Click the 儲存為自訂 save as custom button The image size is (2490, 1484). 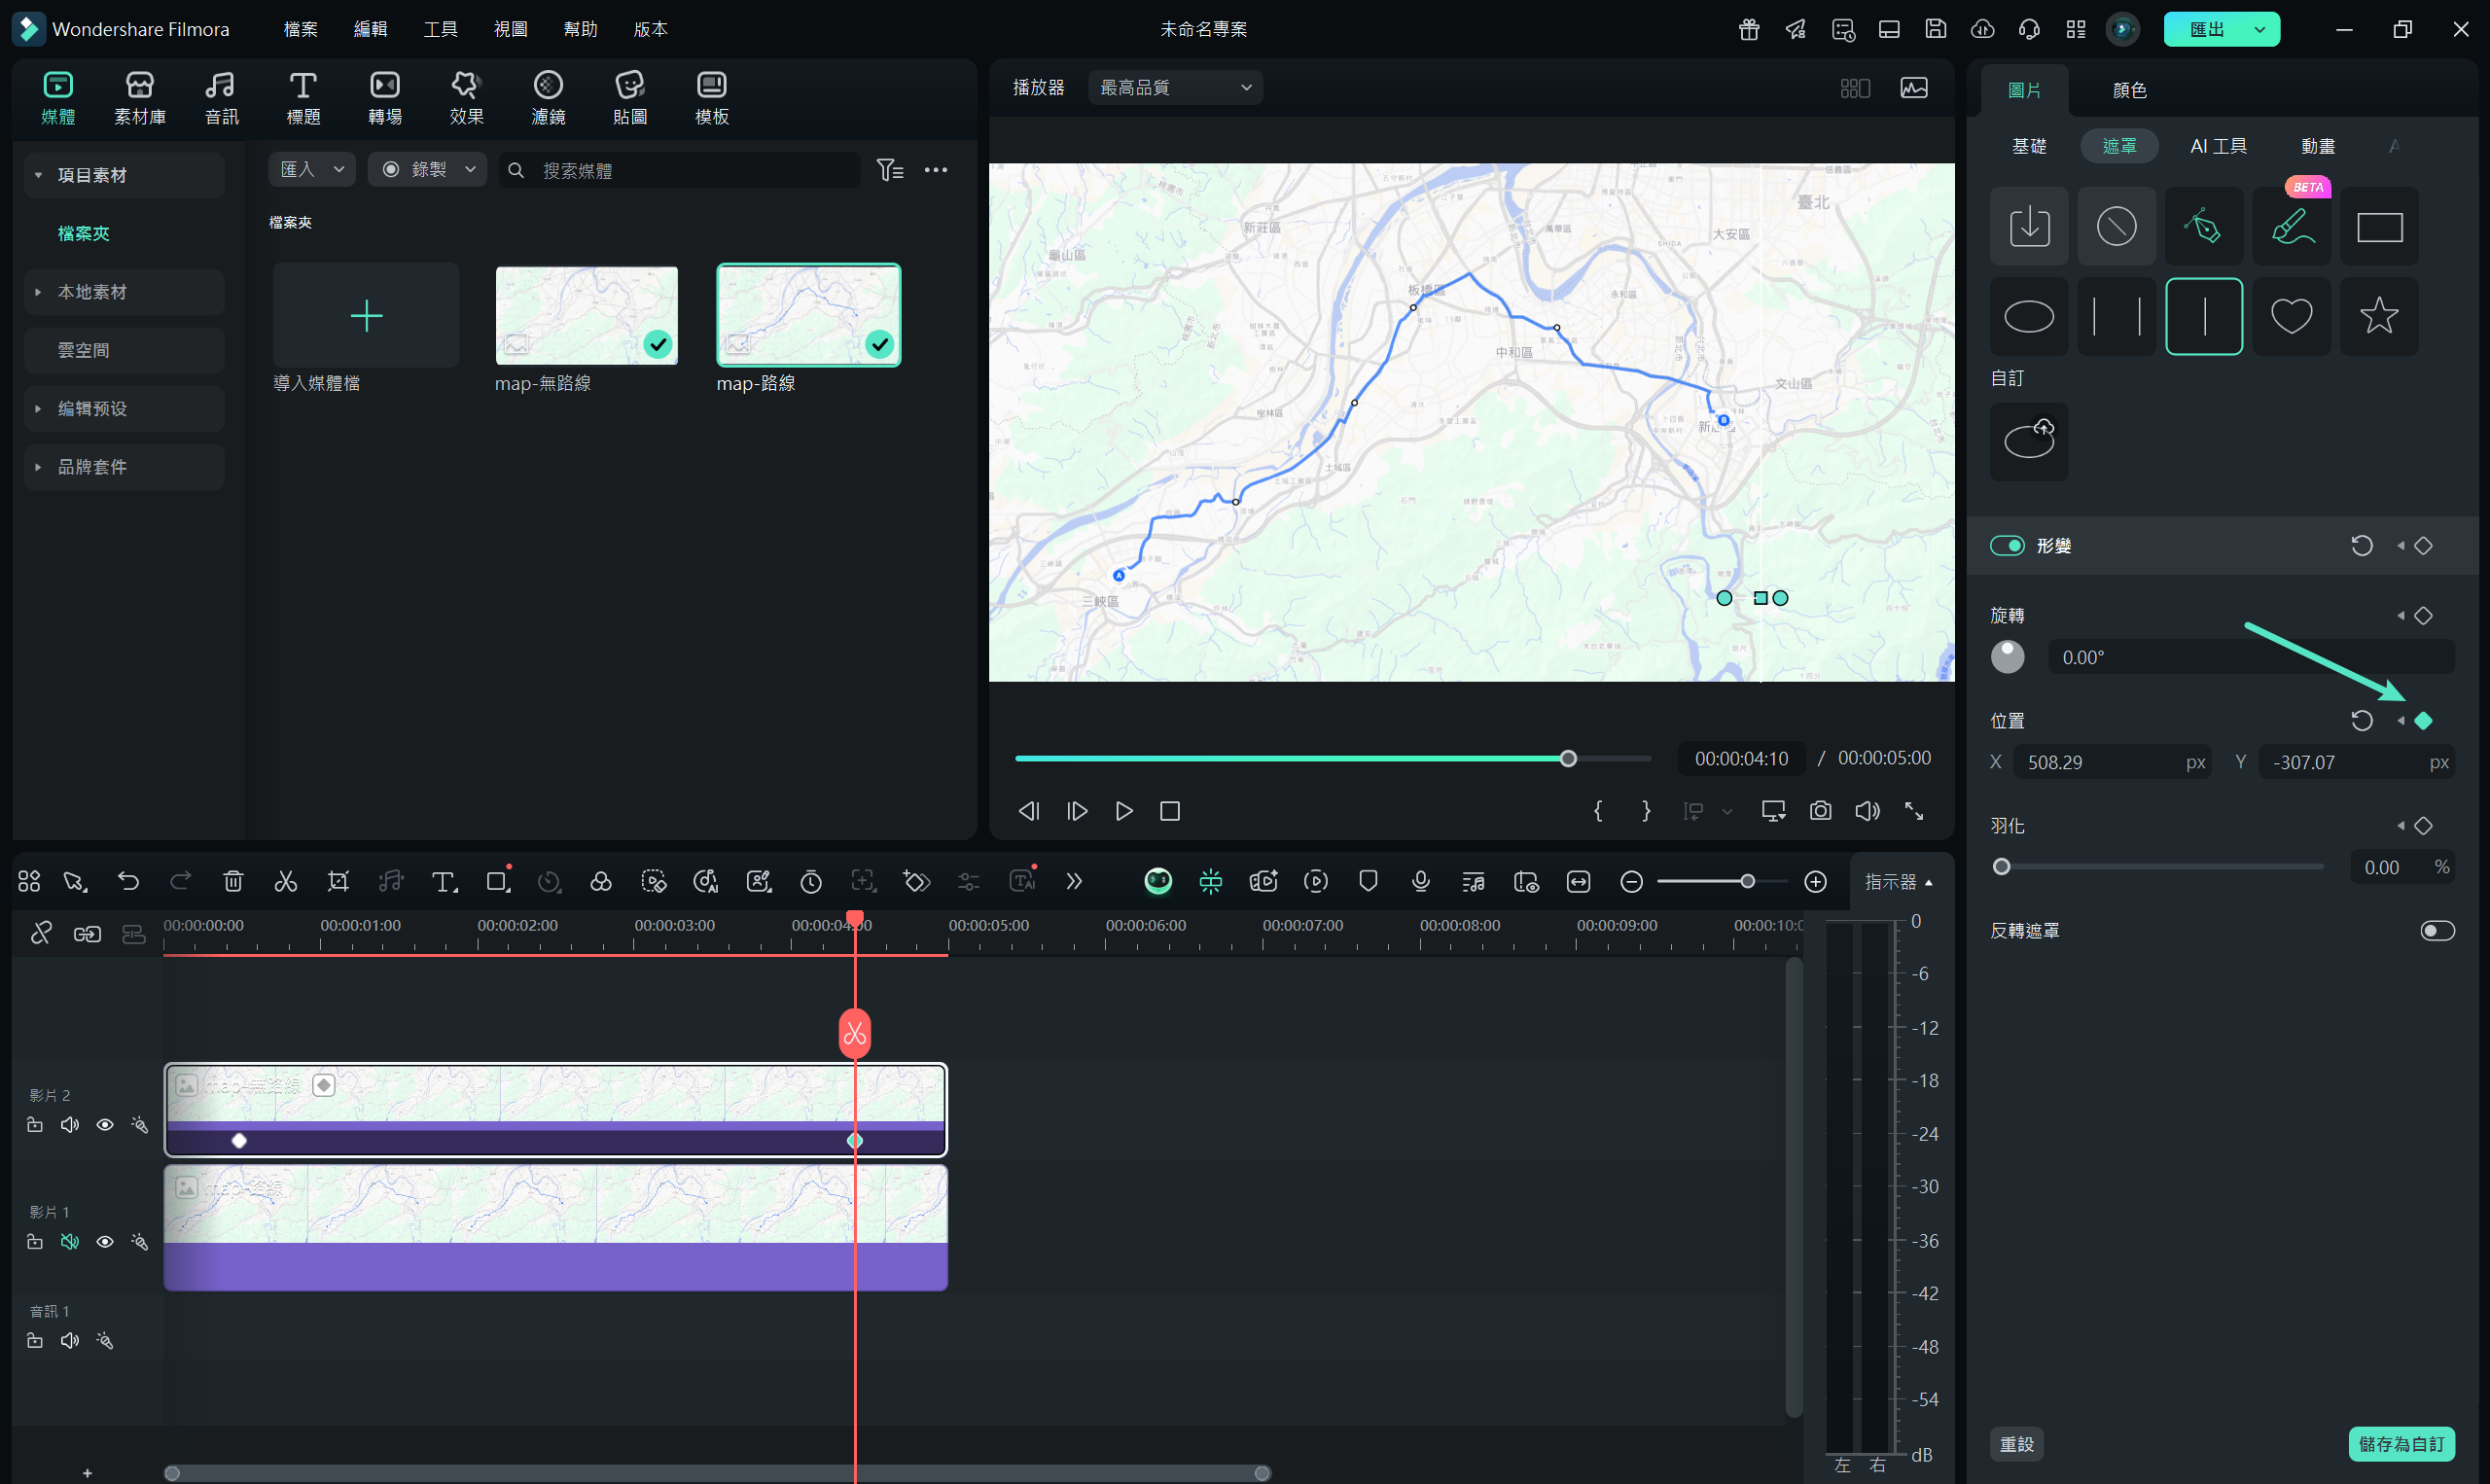[2401, 1444]
